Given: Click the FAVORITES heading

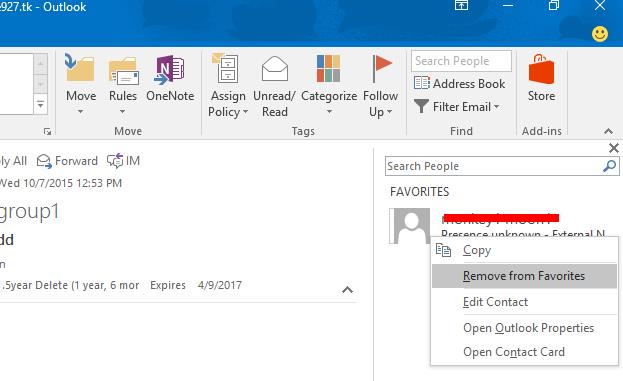Looking at the screenshot, I should [420, 192].
